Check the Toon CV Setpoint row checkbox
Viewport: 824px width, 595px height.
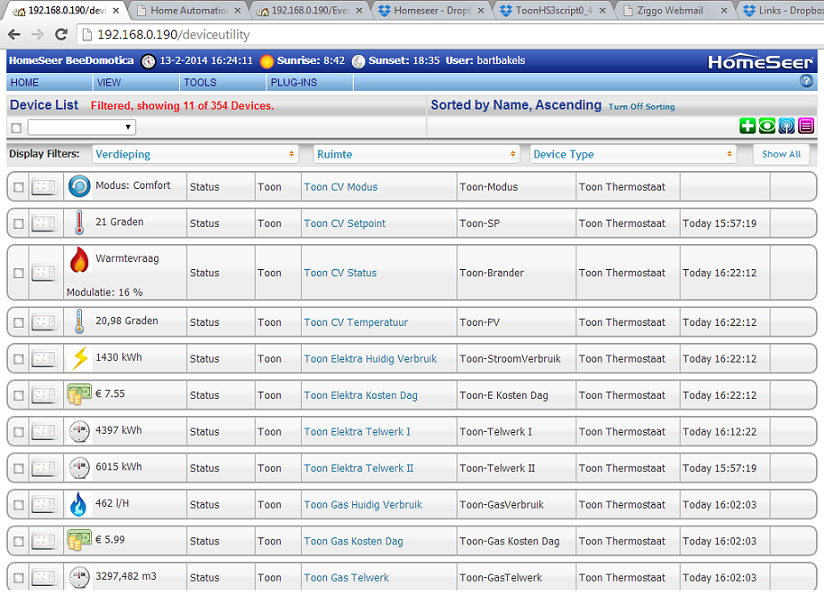coord(18,223)
